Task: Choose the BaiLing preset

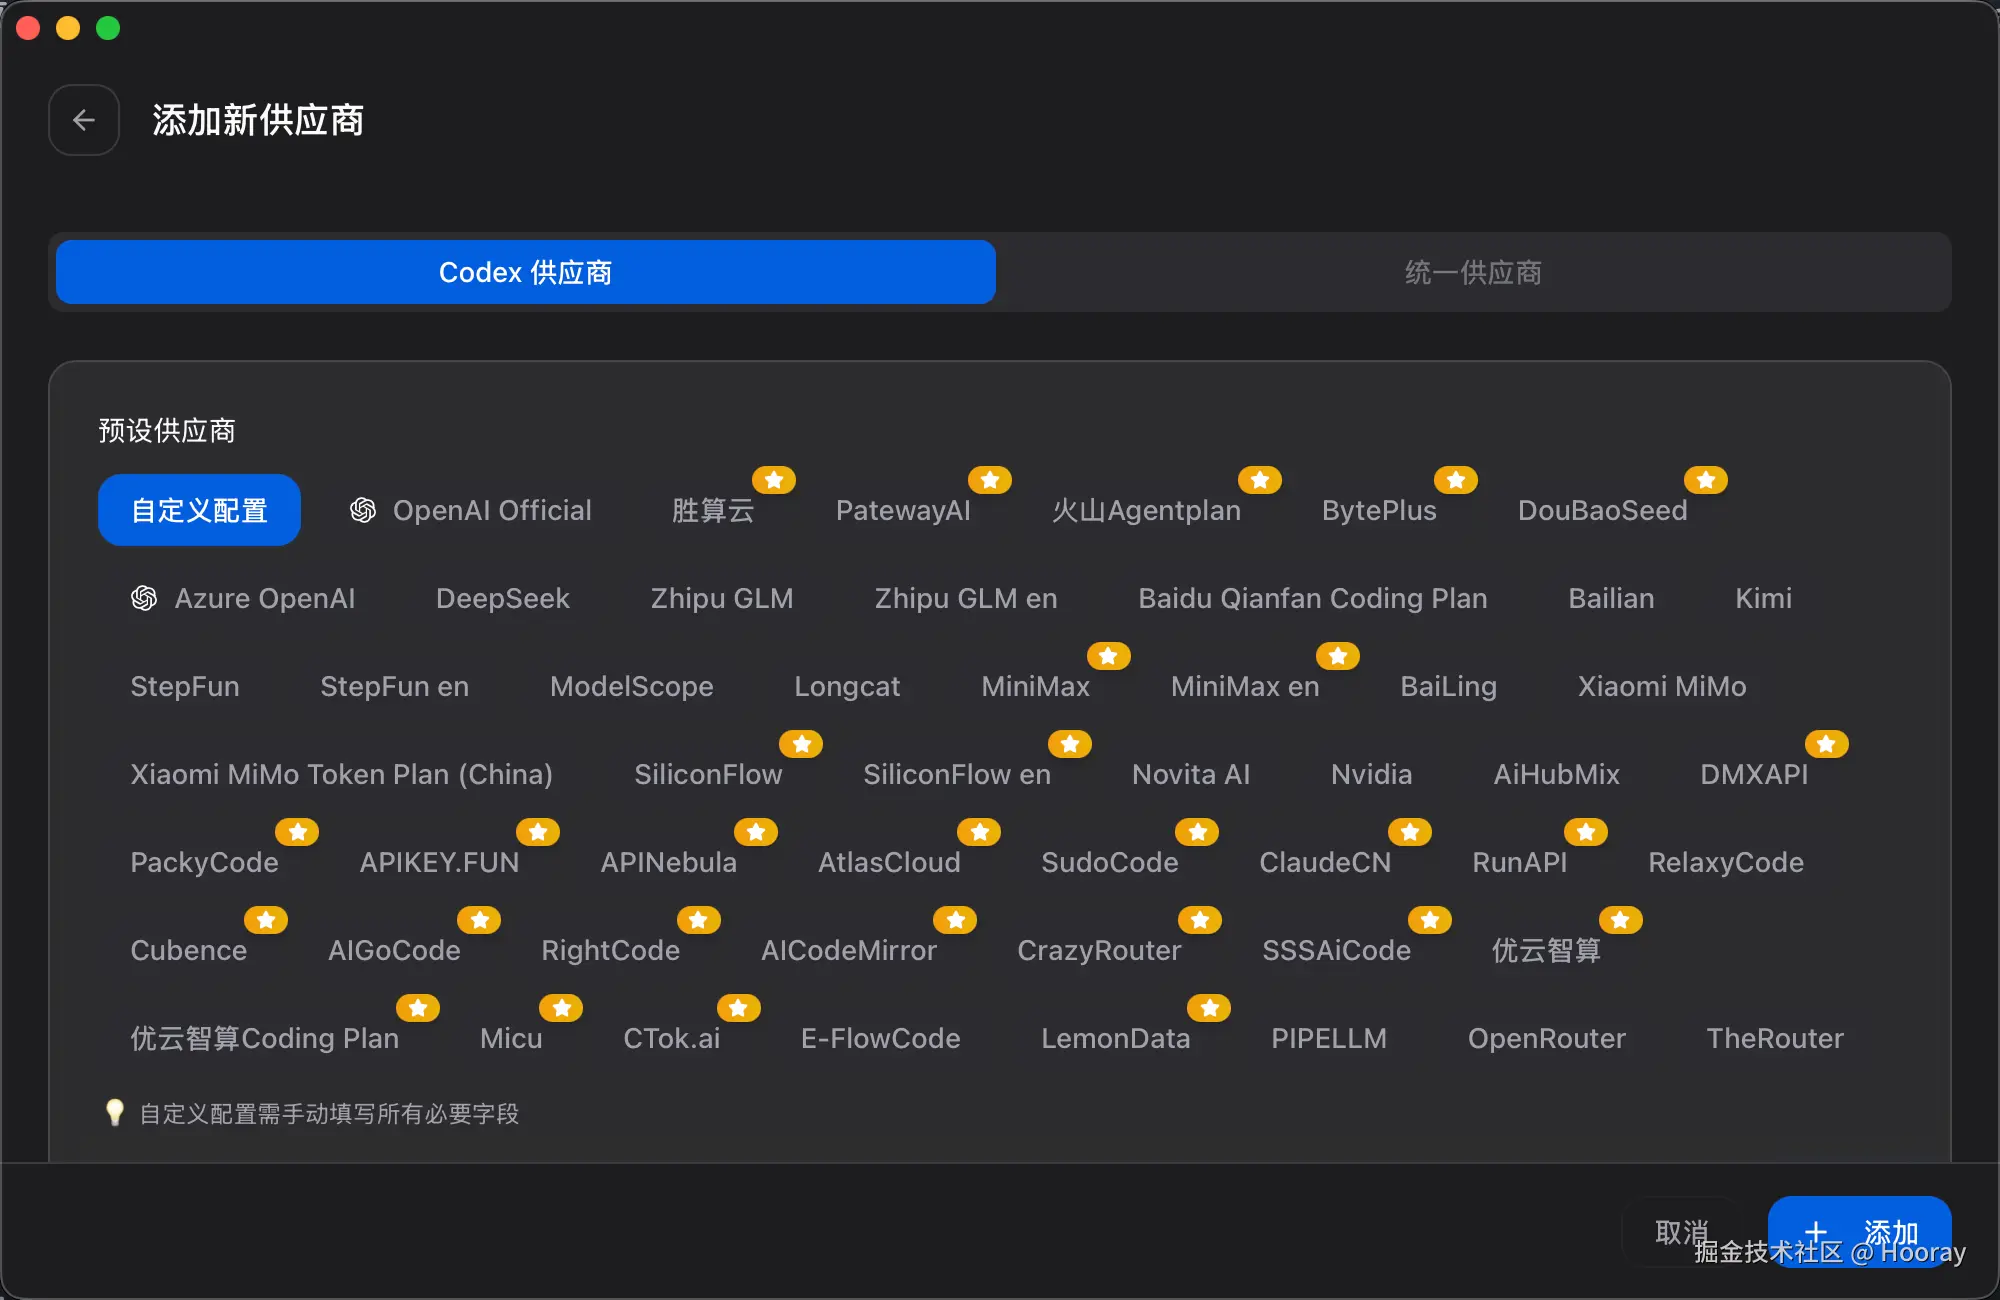Action: (1449, 686)
